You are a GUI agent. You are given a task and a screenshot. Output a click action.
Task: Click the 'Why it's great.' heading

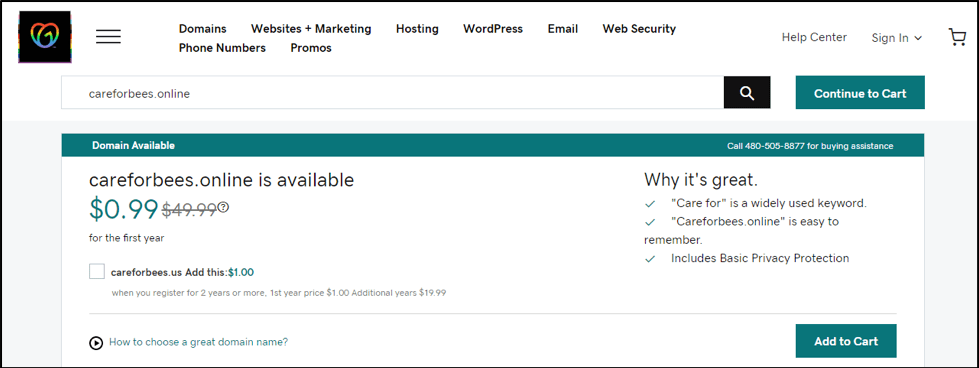tap(701, 181)
